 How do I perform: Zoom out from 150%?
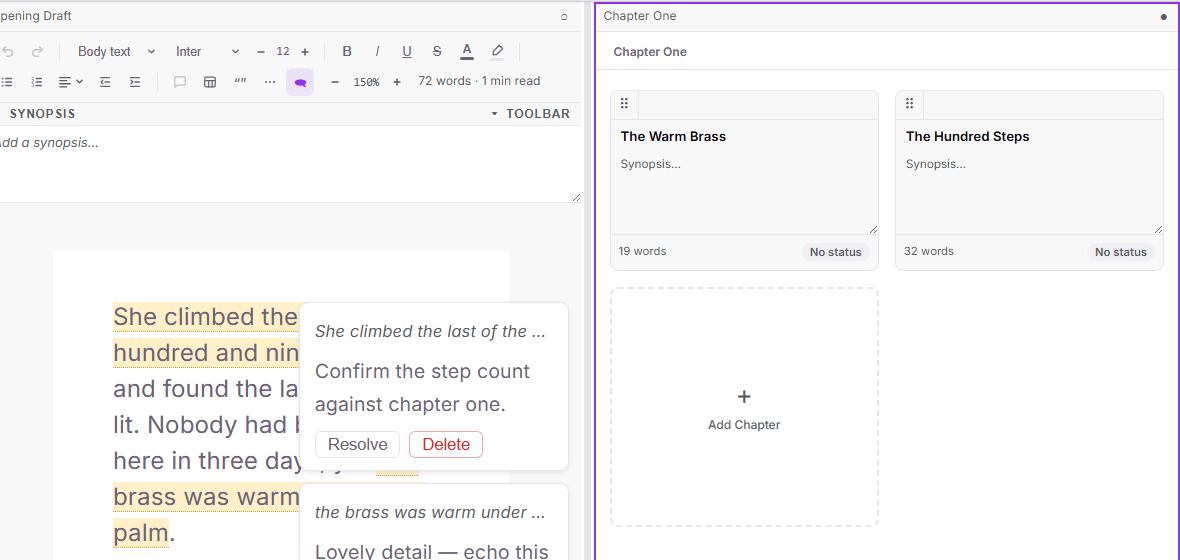point(335,82)
